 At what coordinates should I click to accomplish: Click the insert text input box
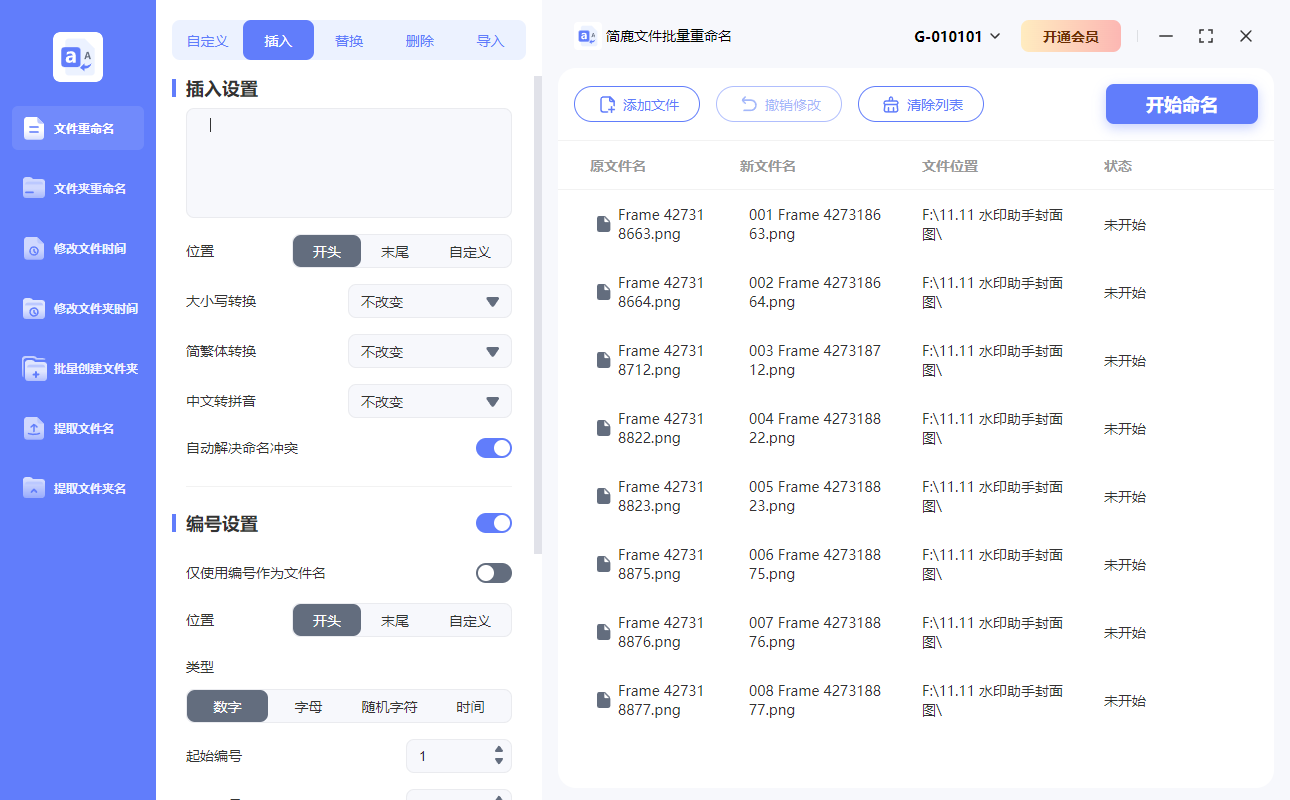349,163
